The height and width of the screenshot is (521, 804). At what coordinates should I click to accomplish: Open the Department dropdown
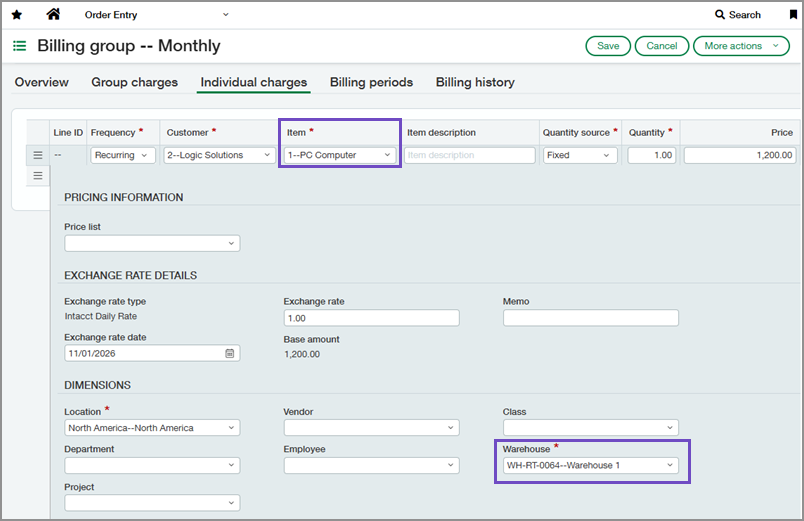click(x=152, y=465)
